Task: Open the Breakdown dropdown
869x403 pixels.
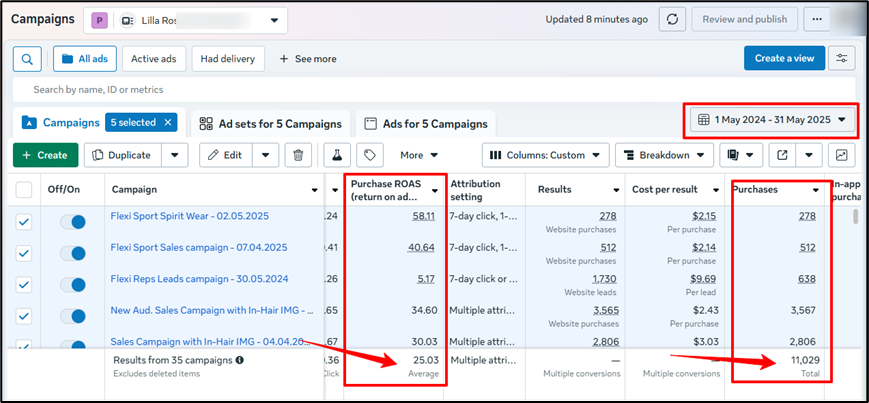Action: coord(664,155)
